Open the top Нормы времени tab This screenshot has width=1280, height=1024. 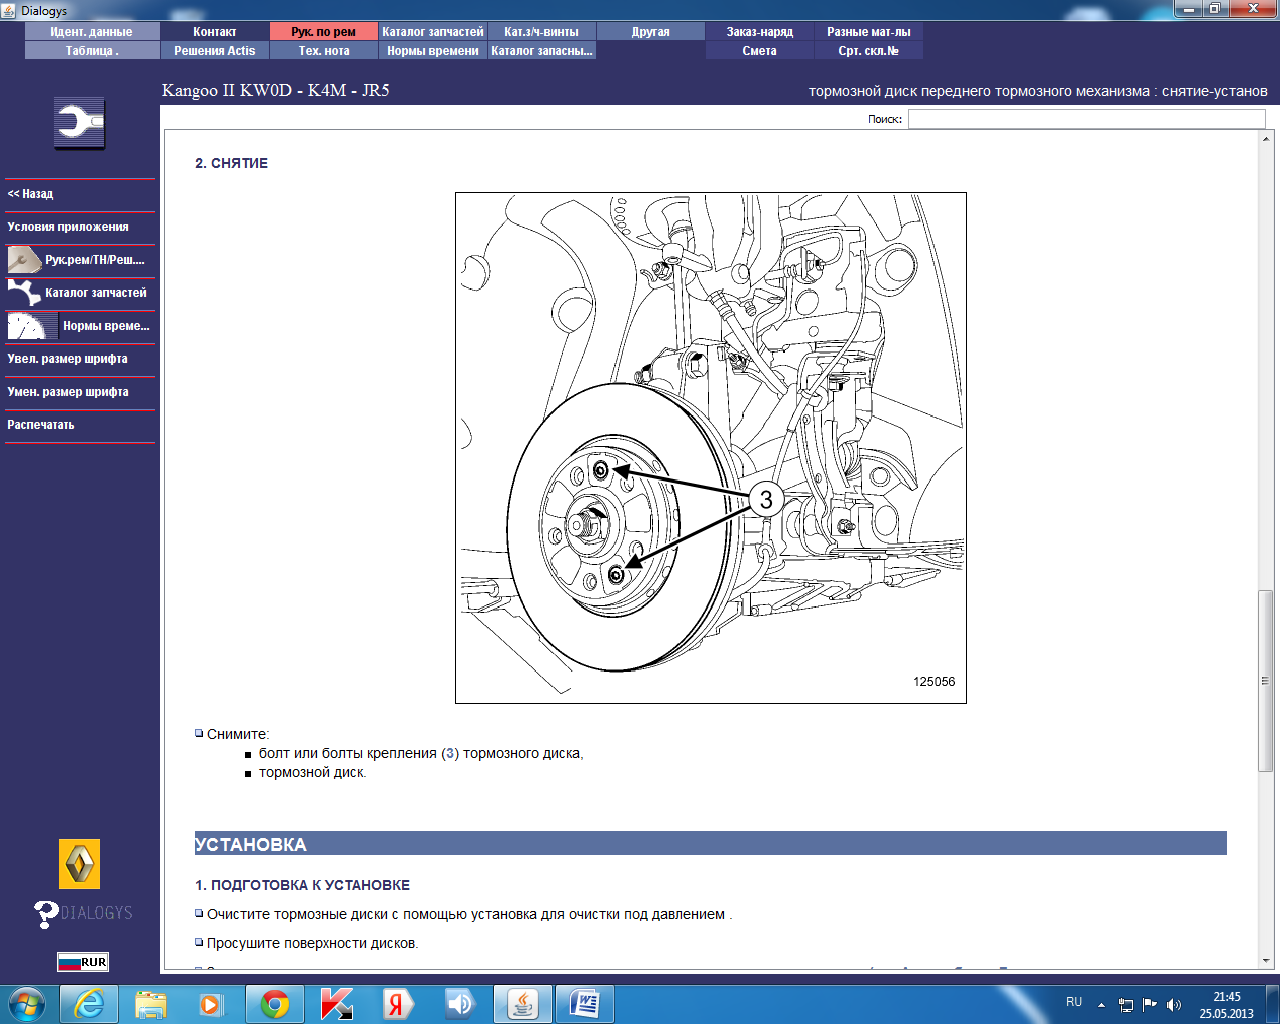(x=433, y=51)
